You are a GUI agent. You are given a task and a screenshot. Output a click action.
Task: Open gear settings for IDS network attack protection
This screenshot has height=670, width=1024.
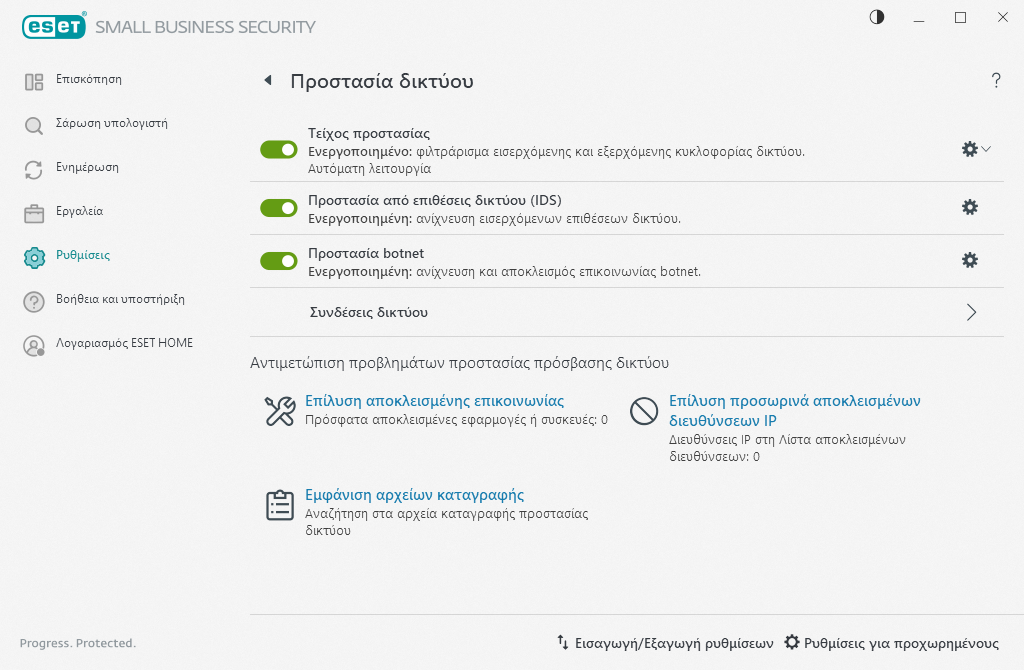coord(969,207)
